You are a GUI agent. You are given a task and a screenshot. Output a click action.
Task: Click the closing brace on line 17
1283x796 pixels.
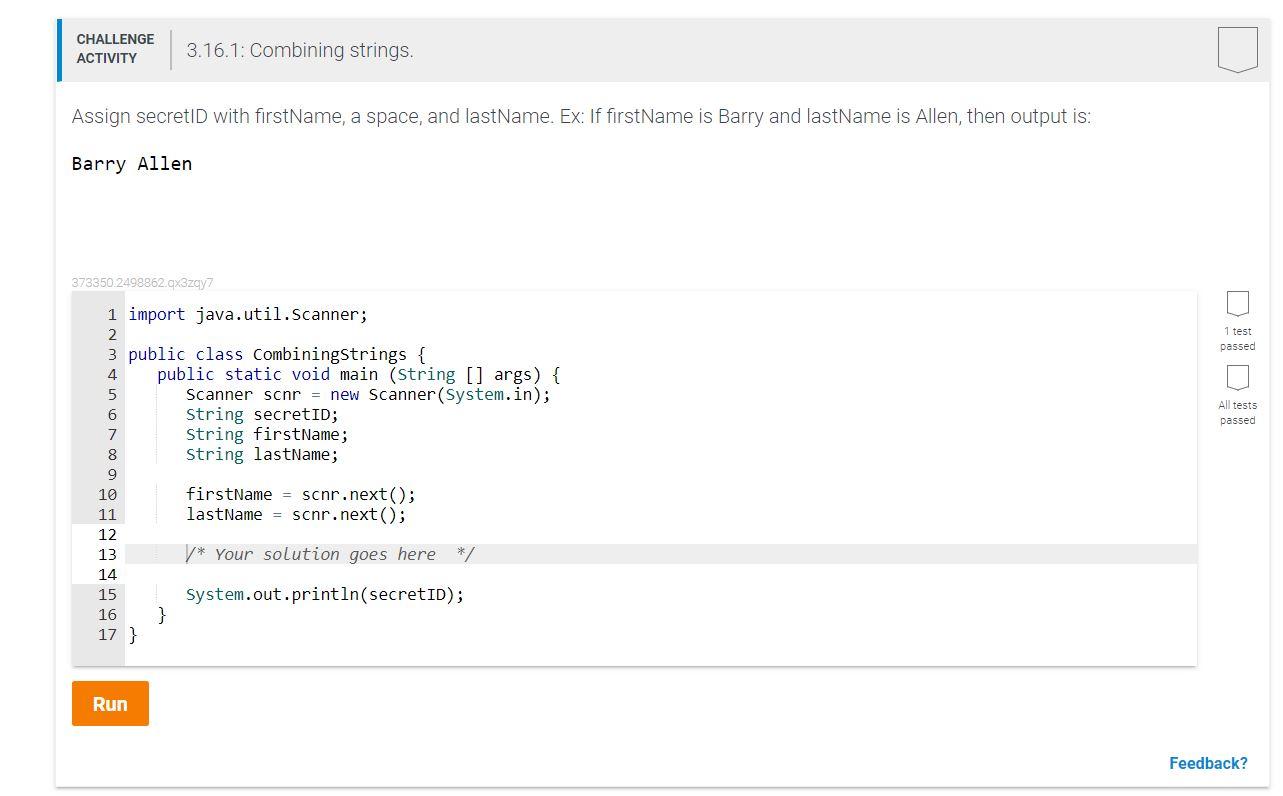click(133, 634)
